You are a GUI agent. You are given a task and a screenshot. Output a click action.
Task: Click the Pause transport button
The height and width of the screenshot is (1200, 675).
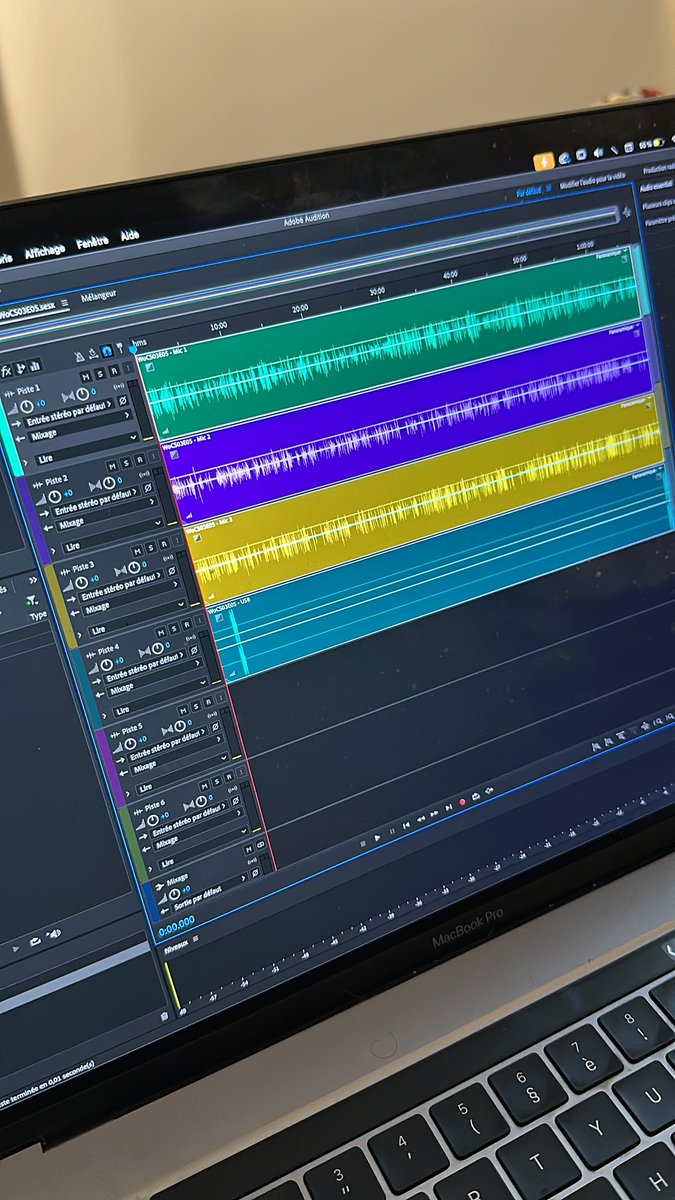pos(392,831)
